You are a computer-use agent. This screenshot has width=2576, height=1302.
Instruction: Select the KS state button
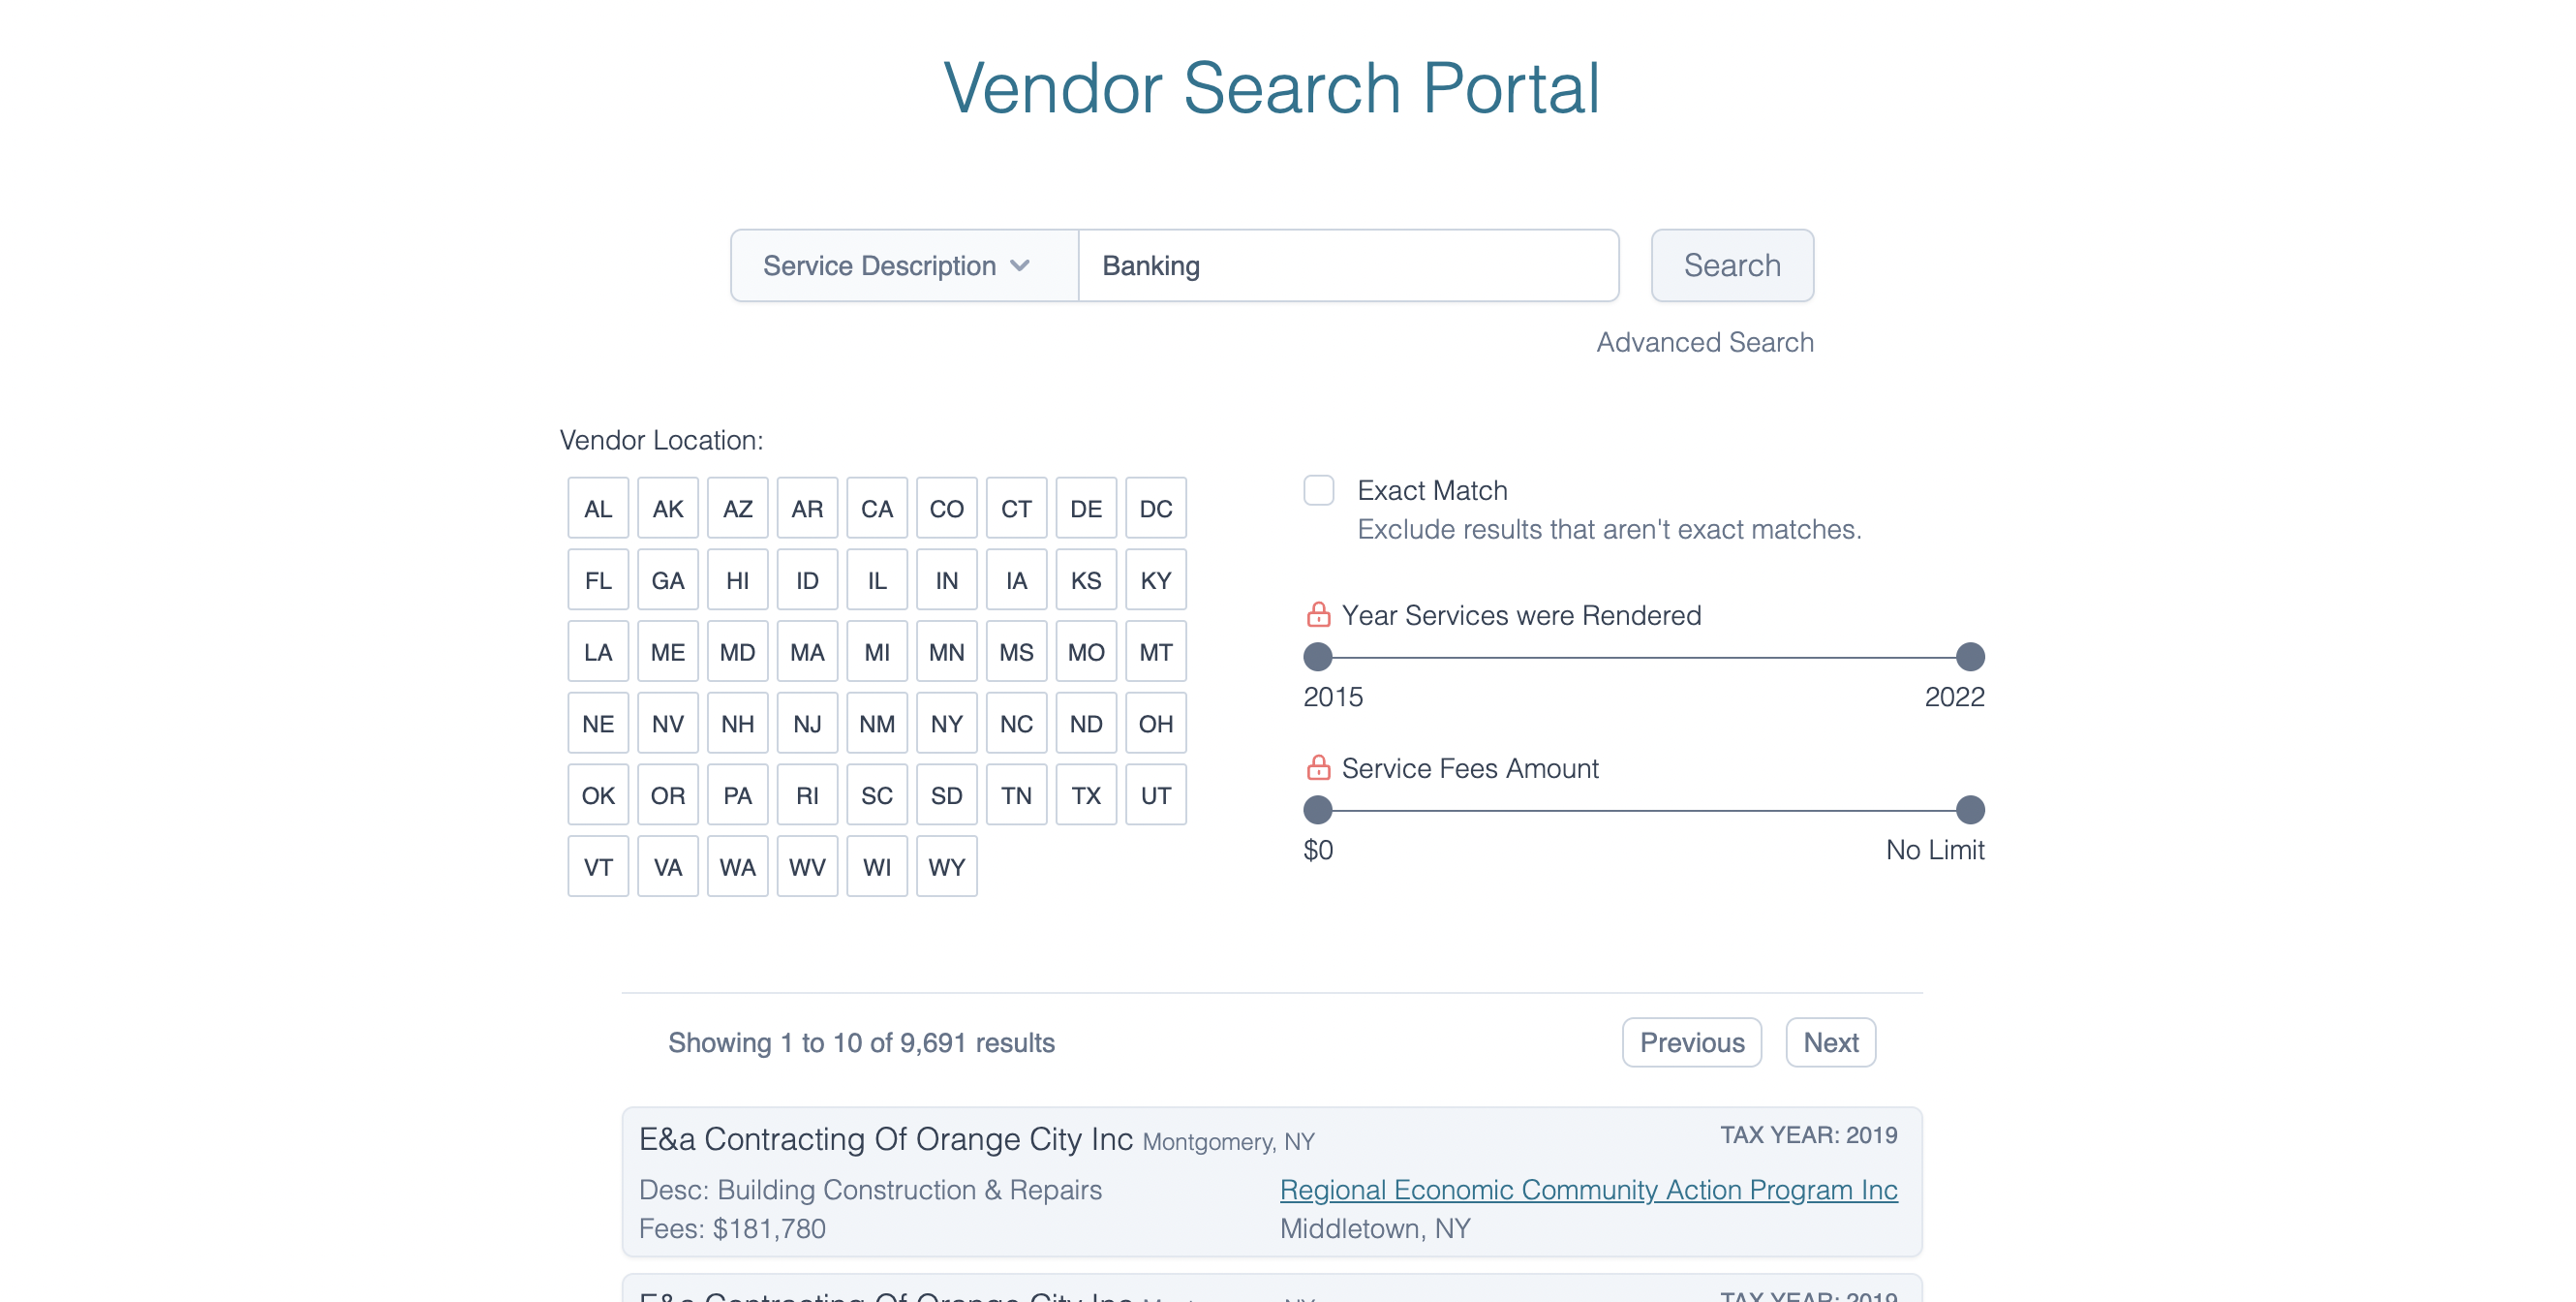click(x=1086, y=580)
